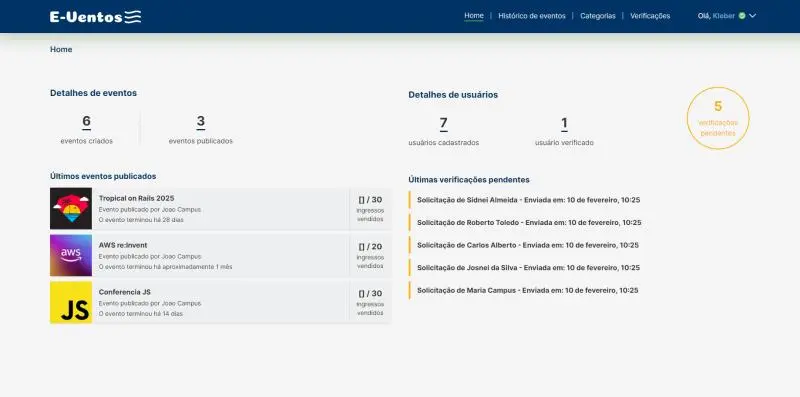This screenshot has width=800, height=397.
Task: Click the Olá, Kleber greeting
Action: pyautogui.click(x=716, y=16)
